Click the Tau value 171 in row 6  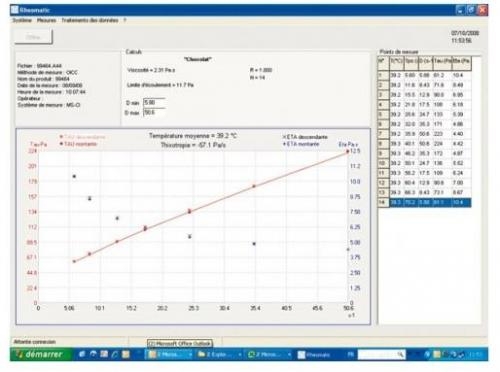438,124
